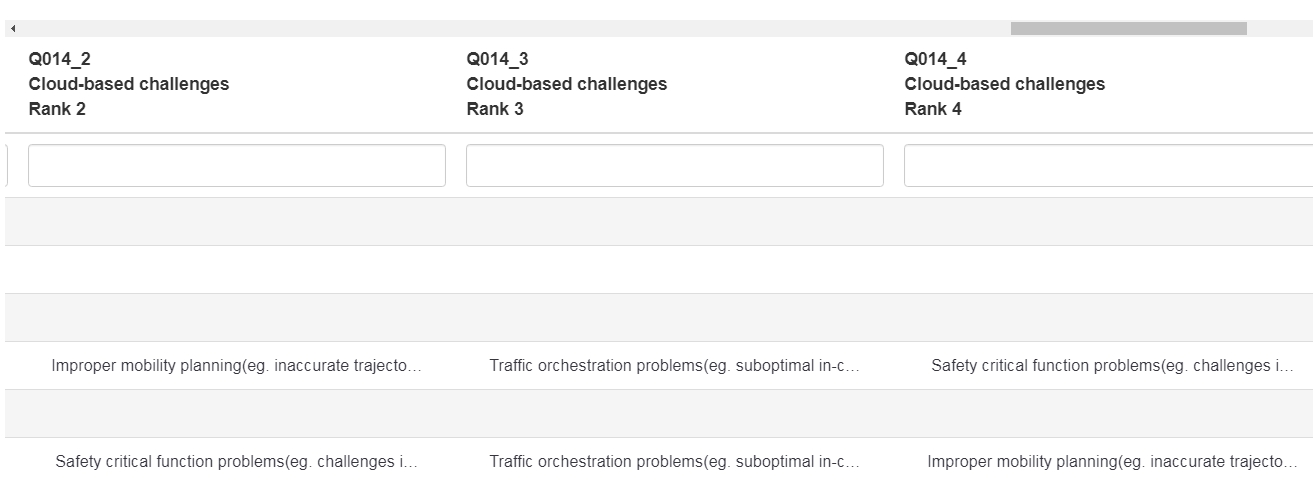
Task: Select empty white second-row cell under Q014_3
Action: [675, 270]
